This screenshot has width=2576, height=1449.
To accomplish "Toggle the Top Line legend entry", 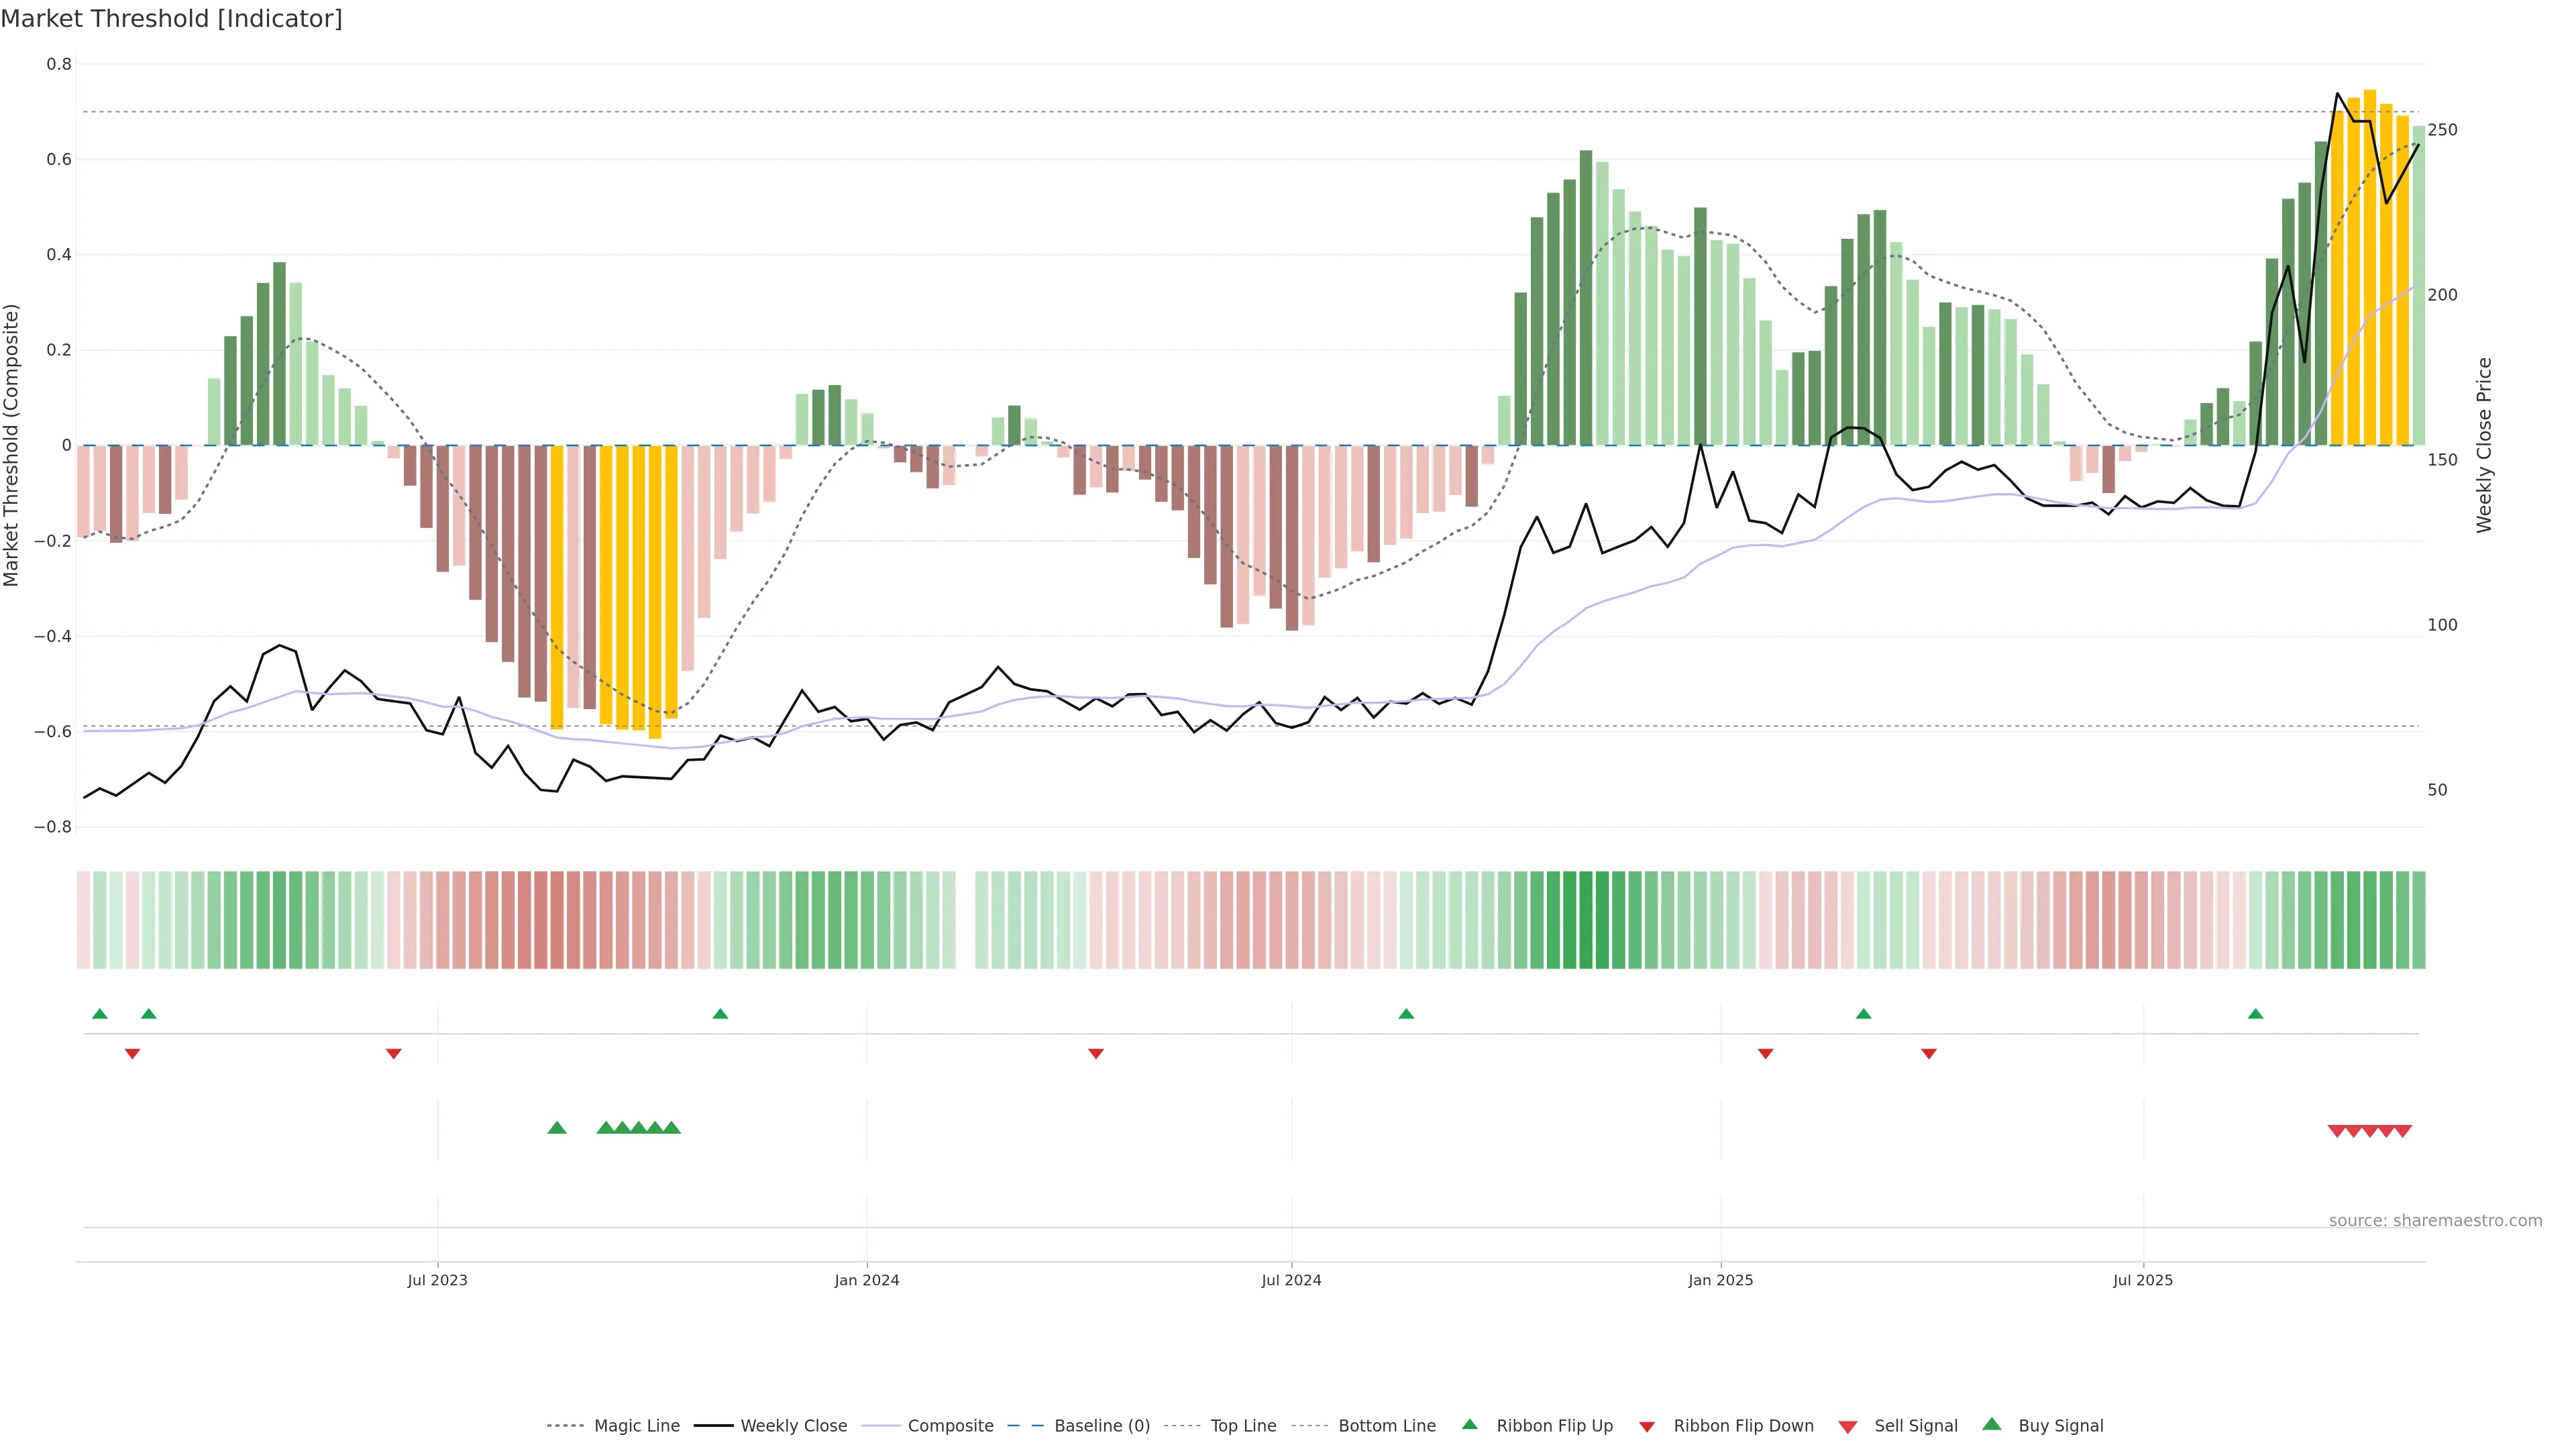I will tap(1243, 1426).
